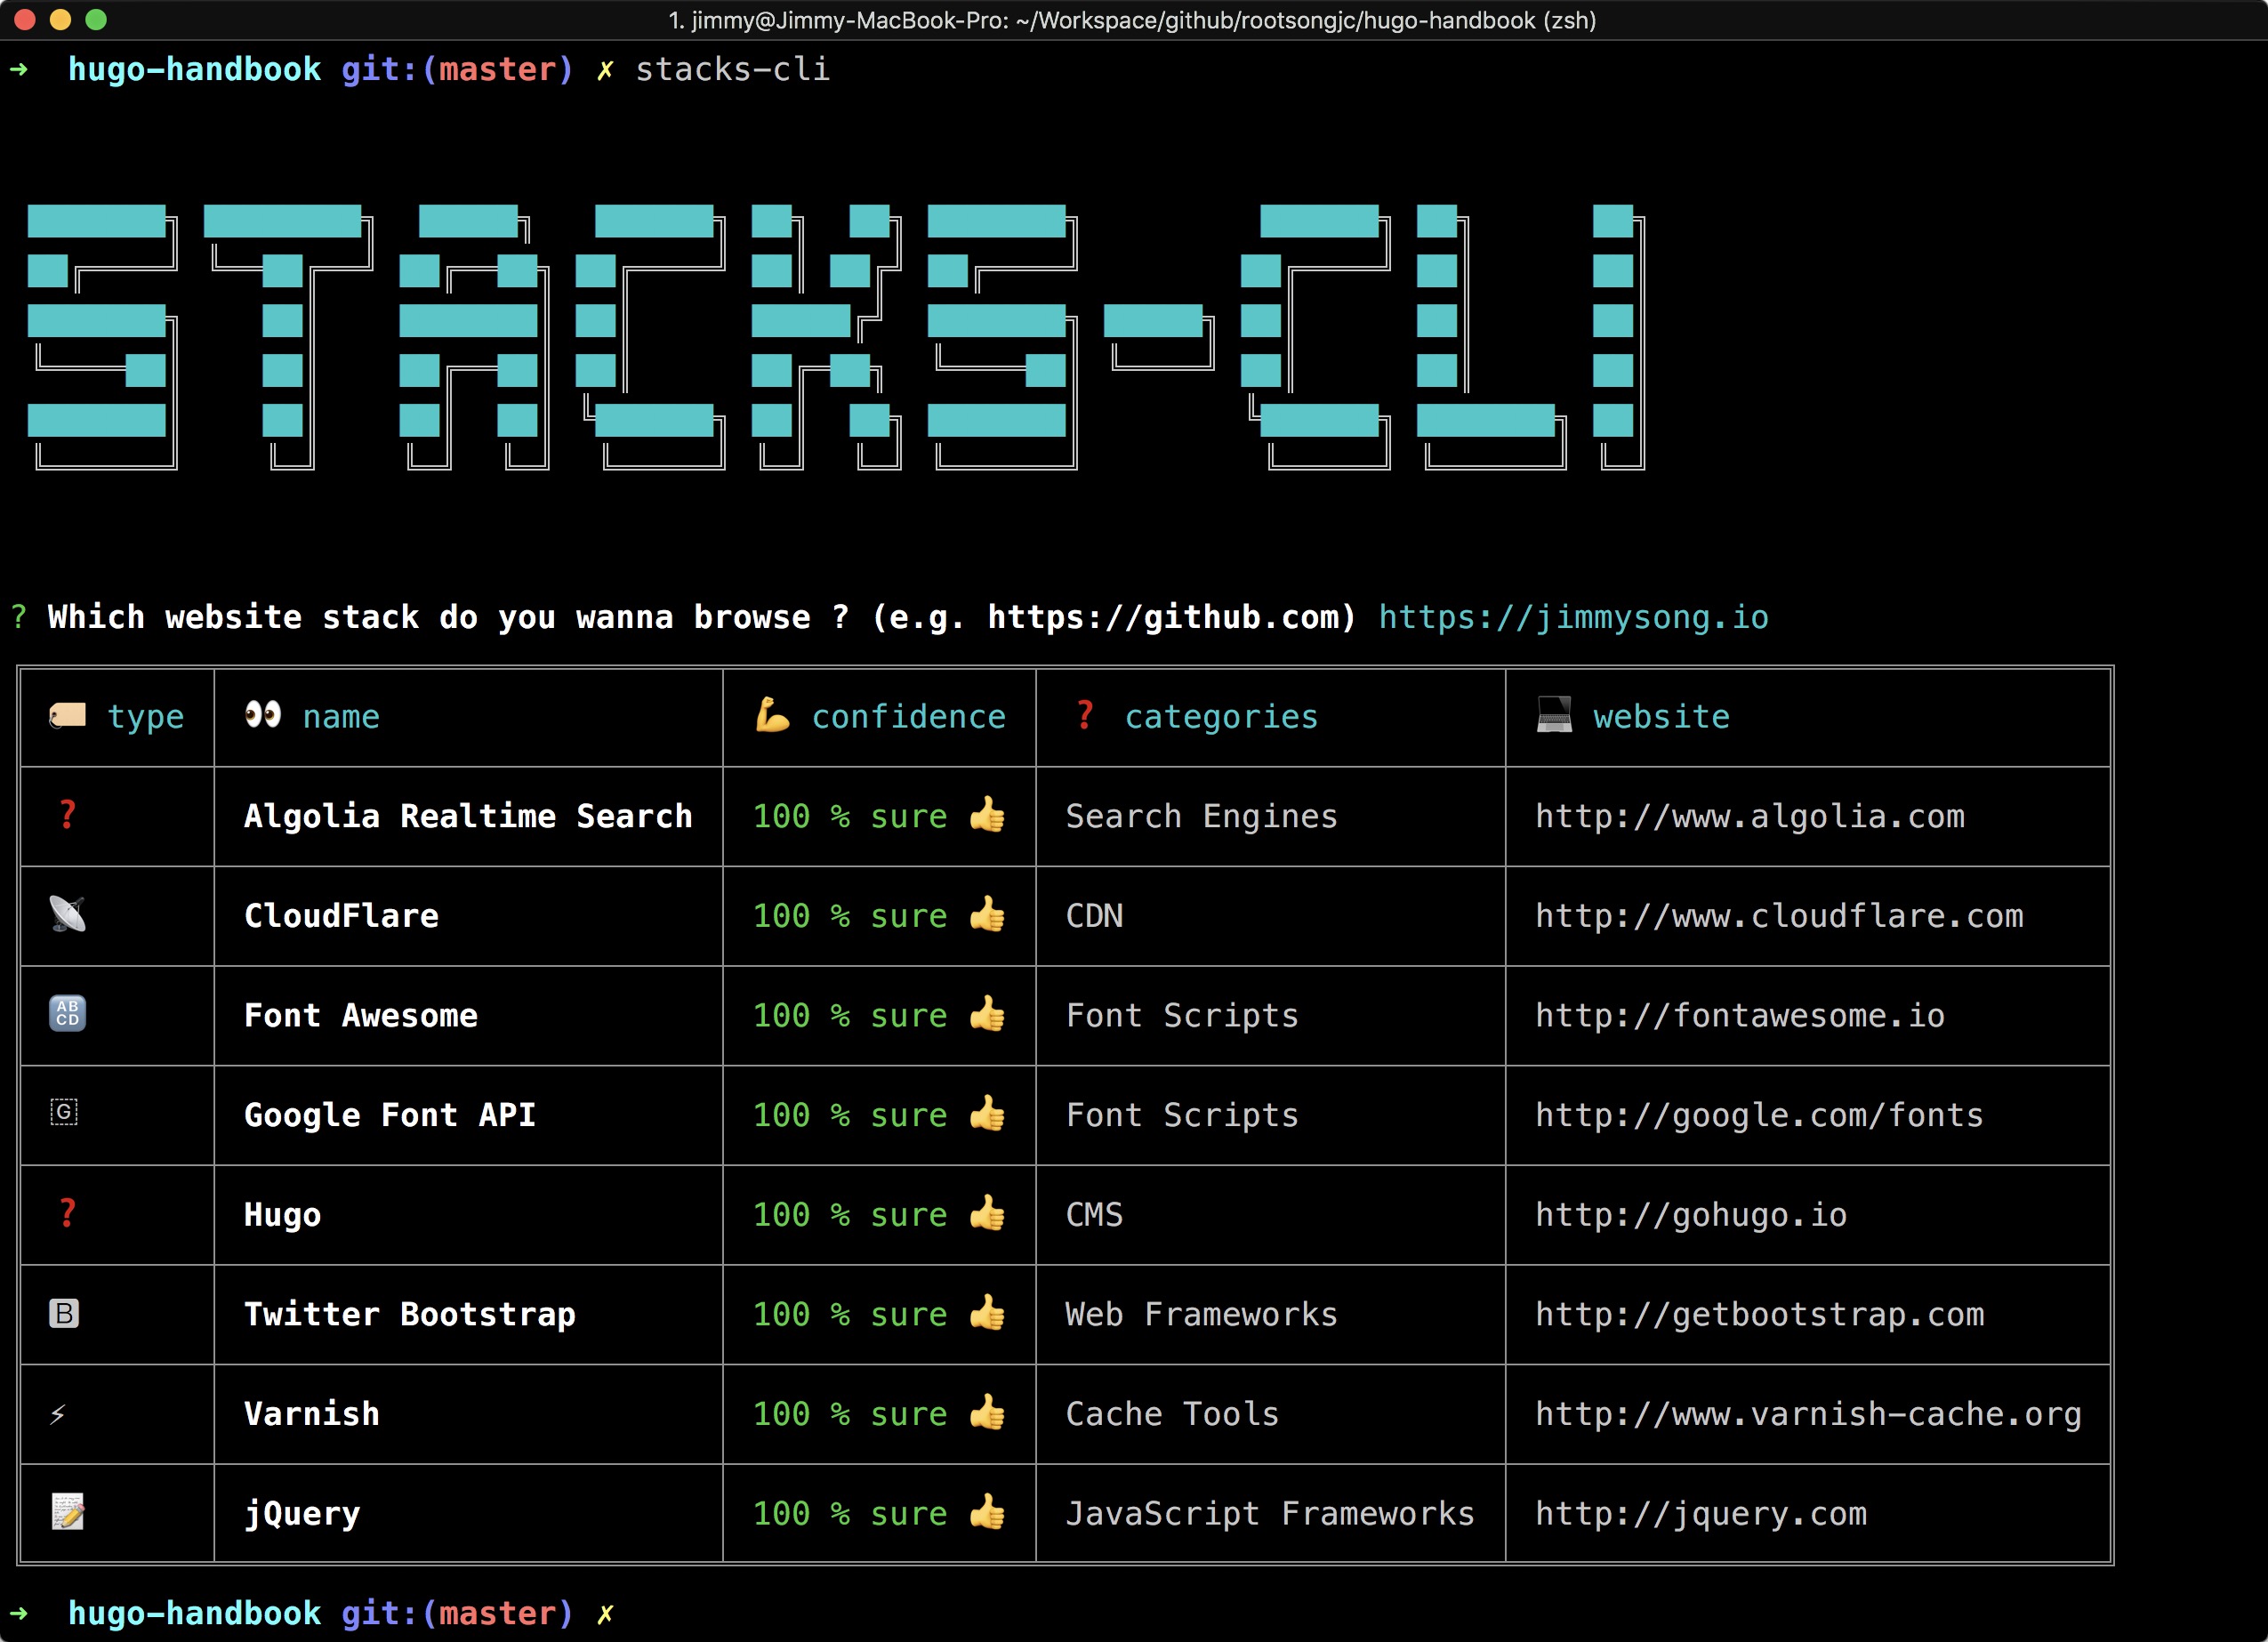Viewport: 2268px width, 1642px height.
Task: Open http://www.algolia.com link
Action: (1750, 816)
